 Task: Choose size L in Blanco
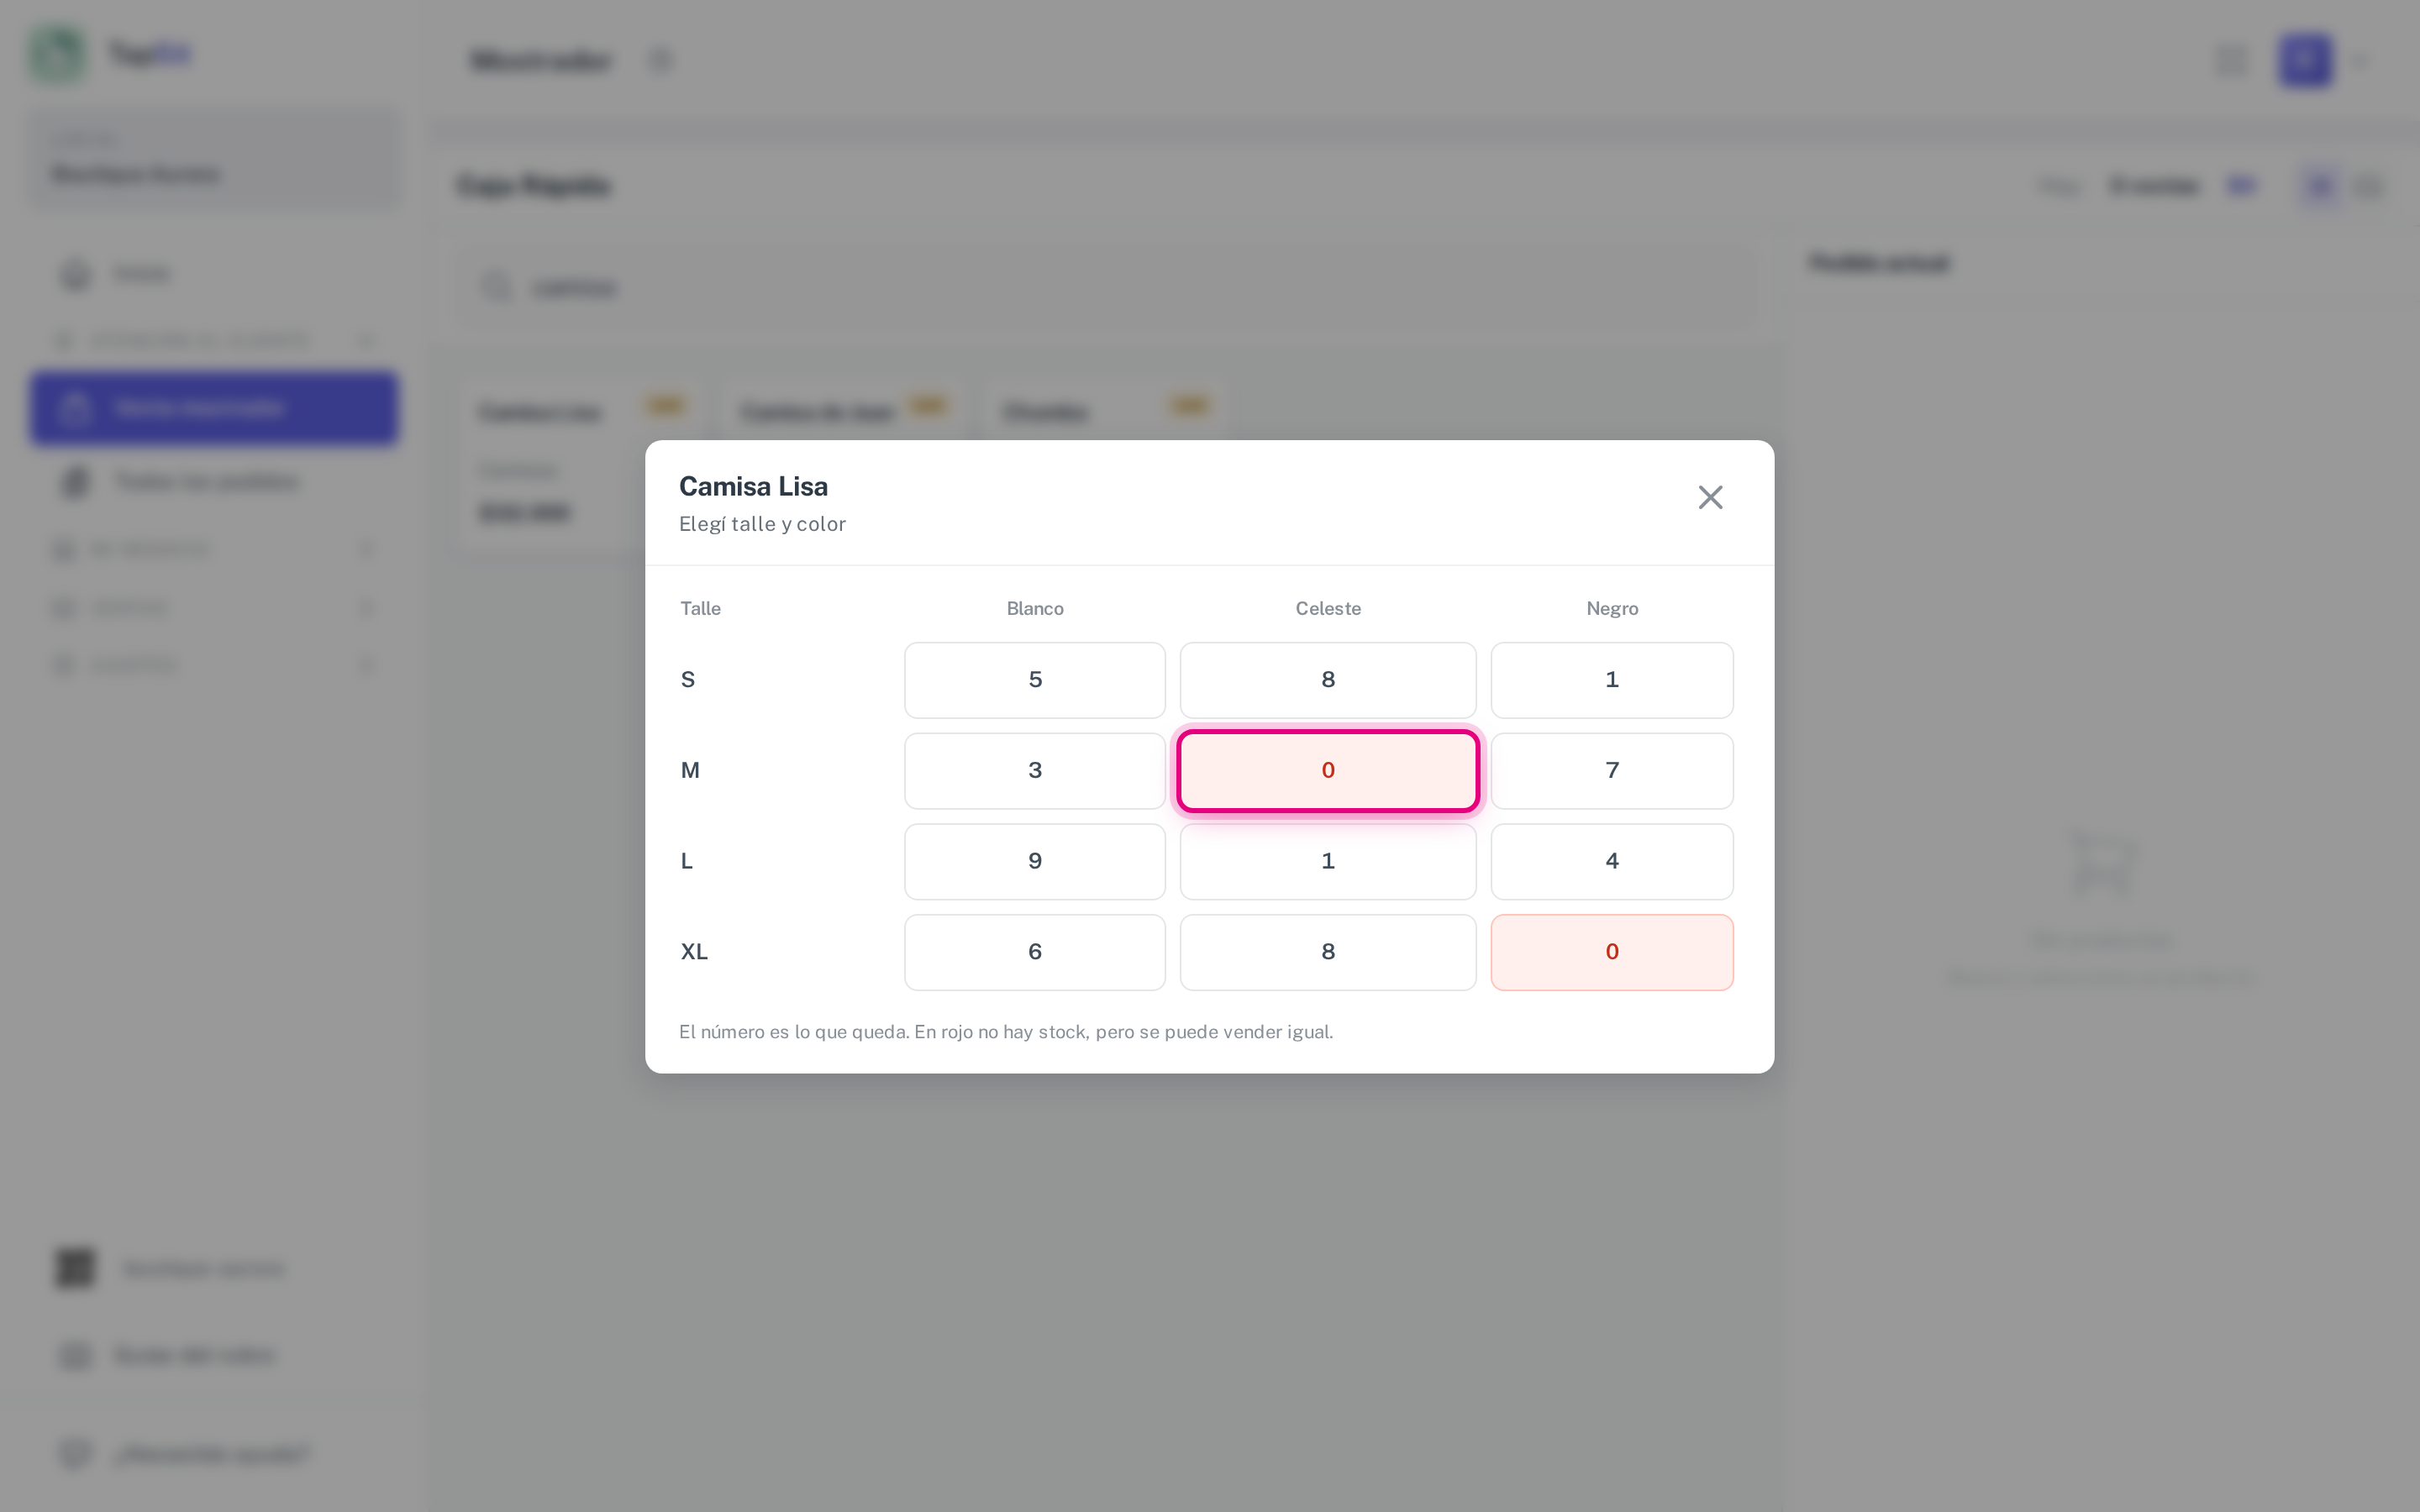point(1034,861)
